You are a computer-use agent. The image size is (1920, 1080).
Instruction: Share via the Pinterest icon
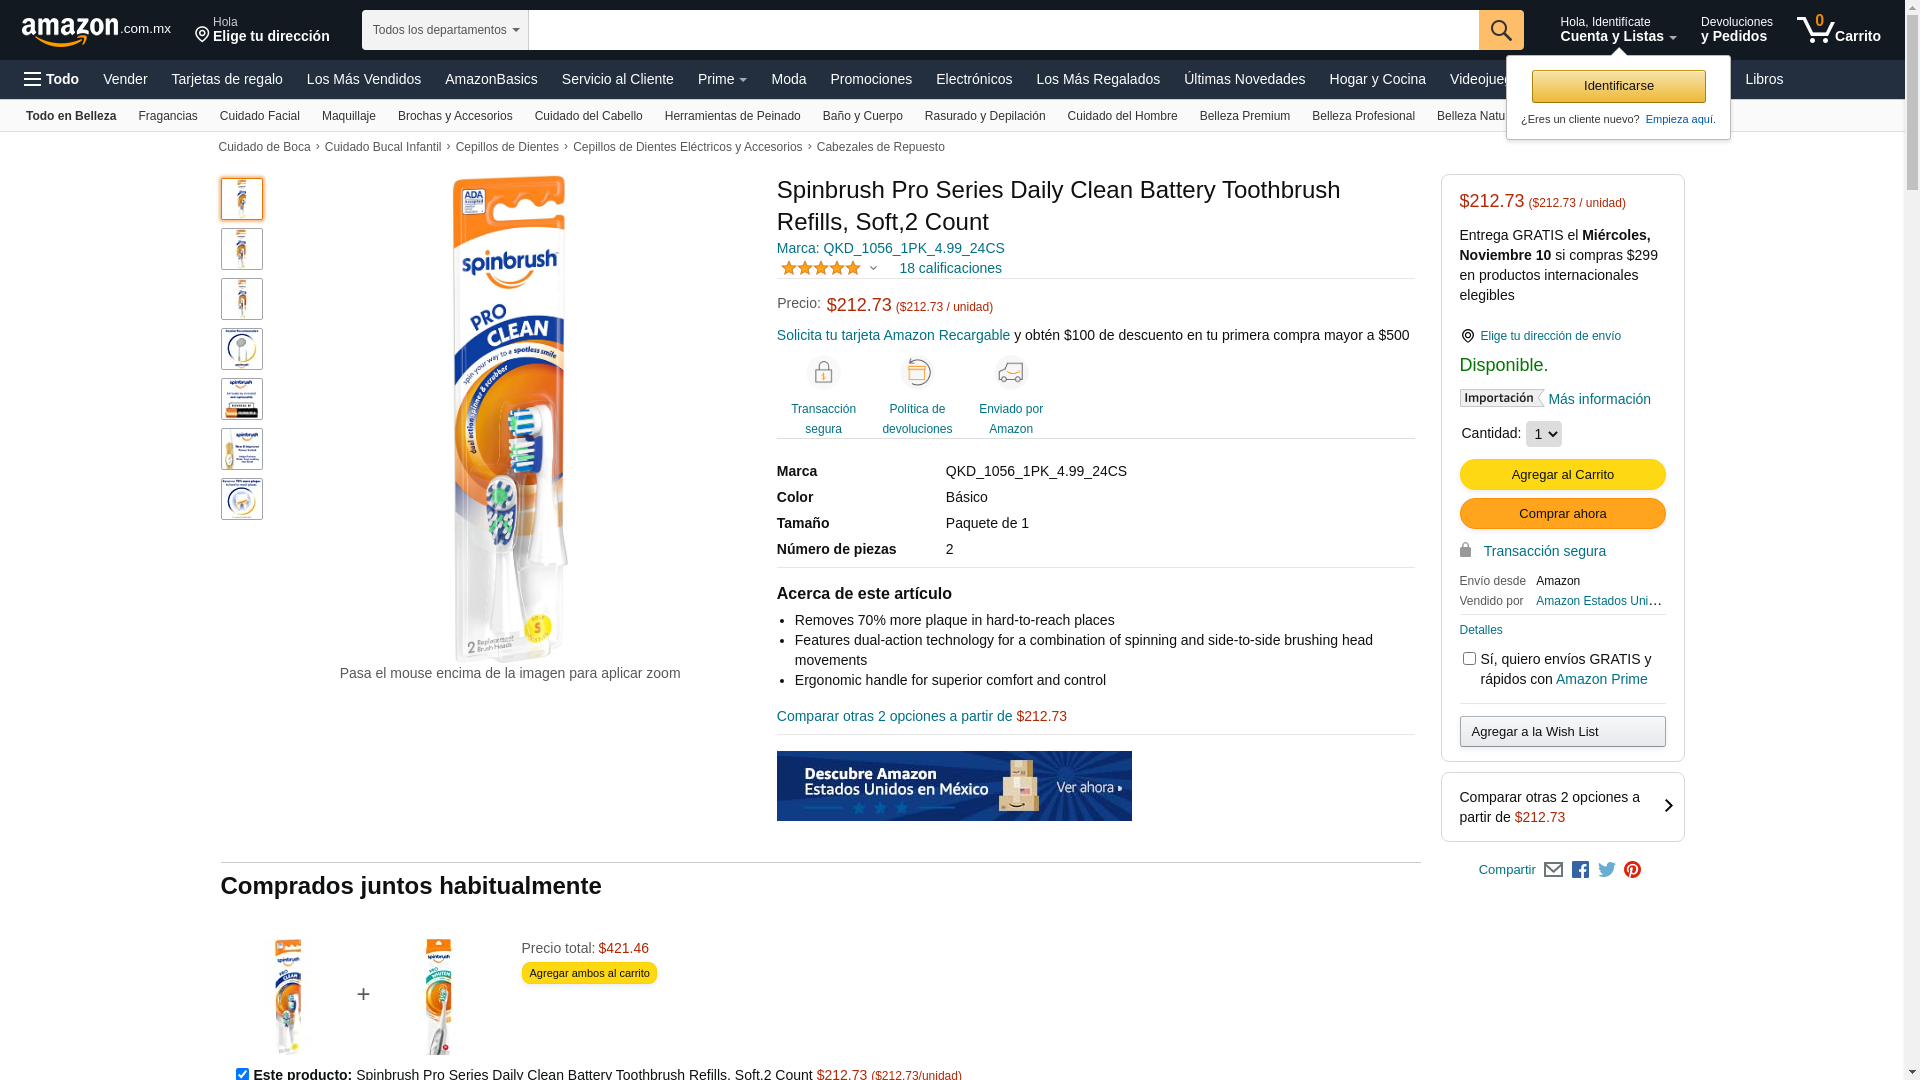pyautogui.click(x=1632, y=870)
